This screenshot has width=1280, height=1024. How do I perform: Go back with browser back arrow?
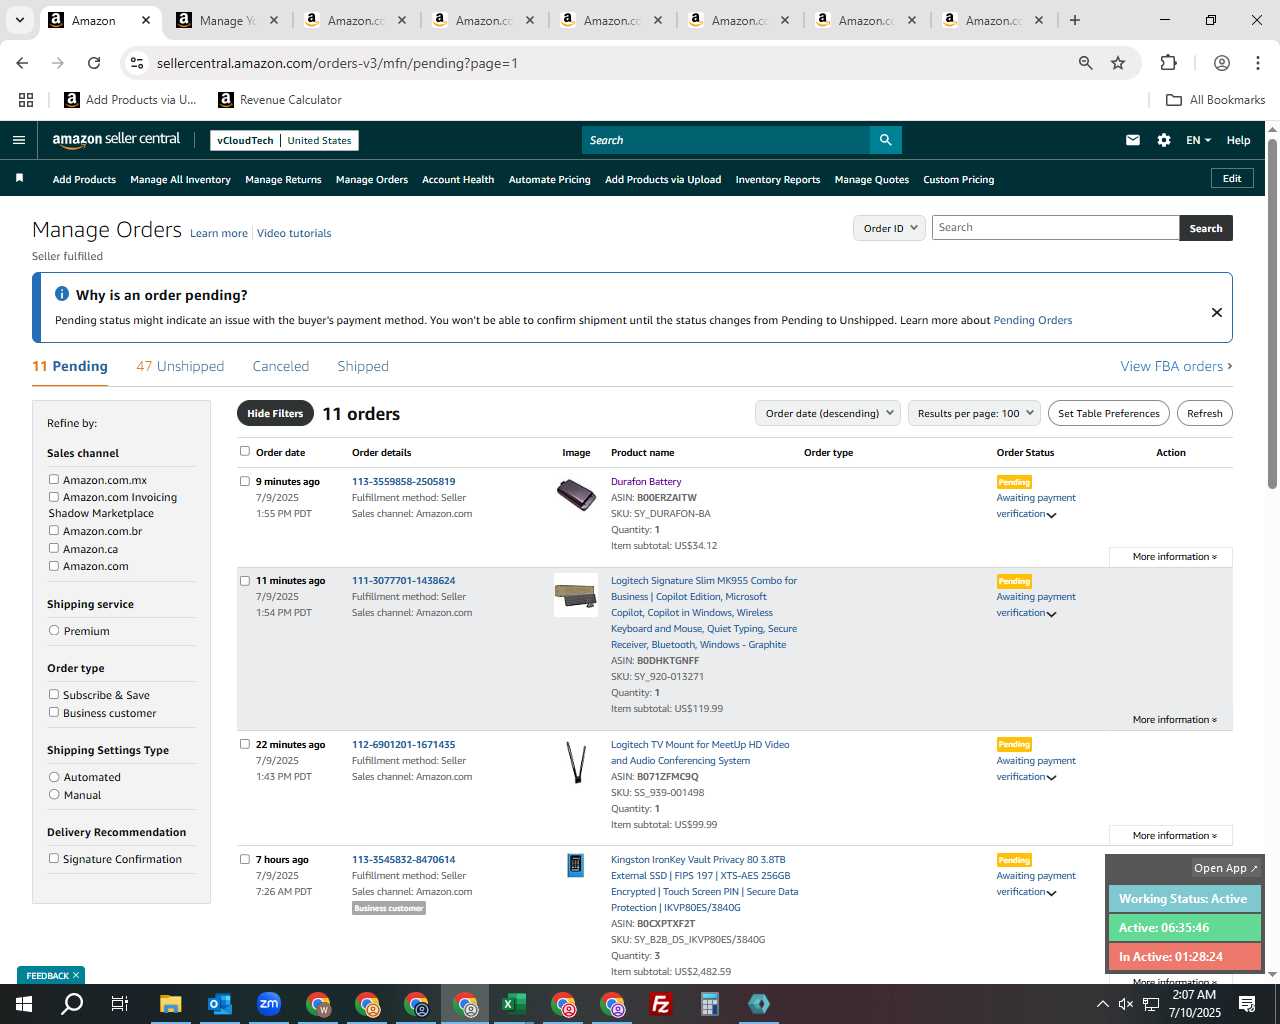pyautogui.click(x=22, y=63)
